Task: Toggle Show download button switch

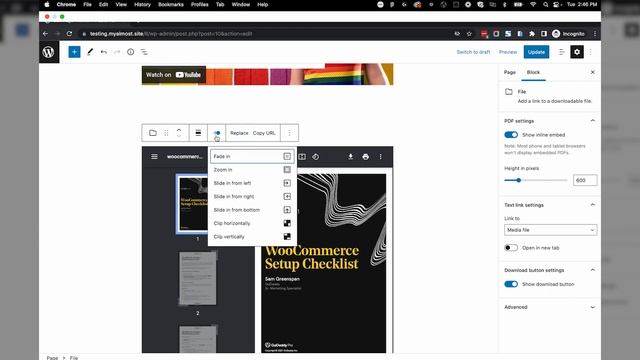Action: pos(511,284)
